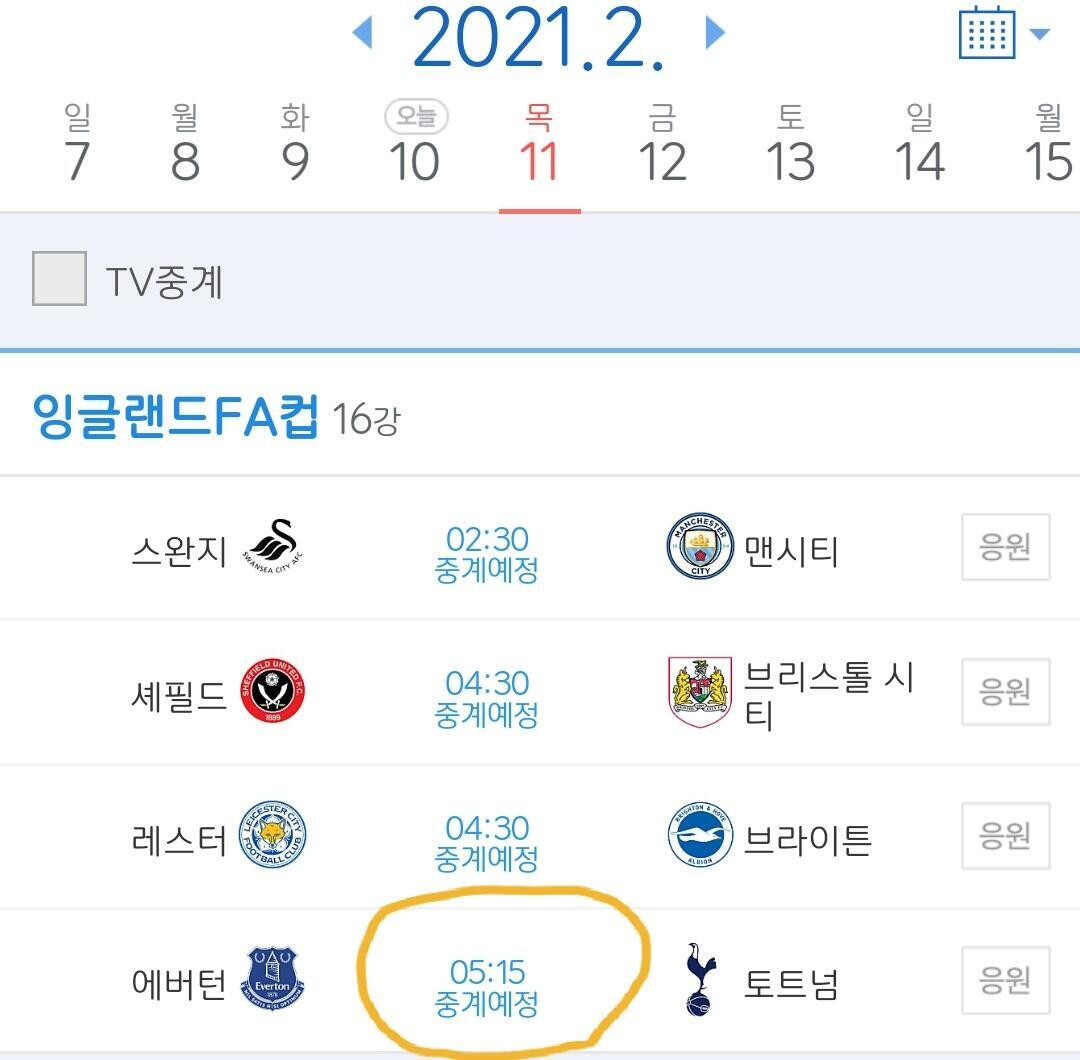Viewport: 1080px width, 1060px height.
Task: Click the Sheffield United badge
Action: pos(273,692)
